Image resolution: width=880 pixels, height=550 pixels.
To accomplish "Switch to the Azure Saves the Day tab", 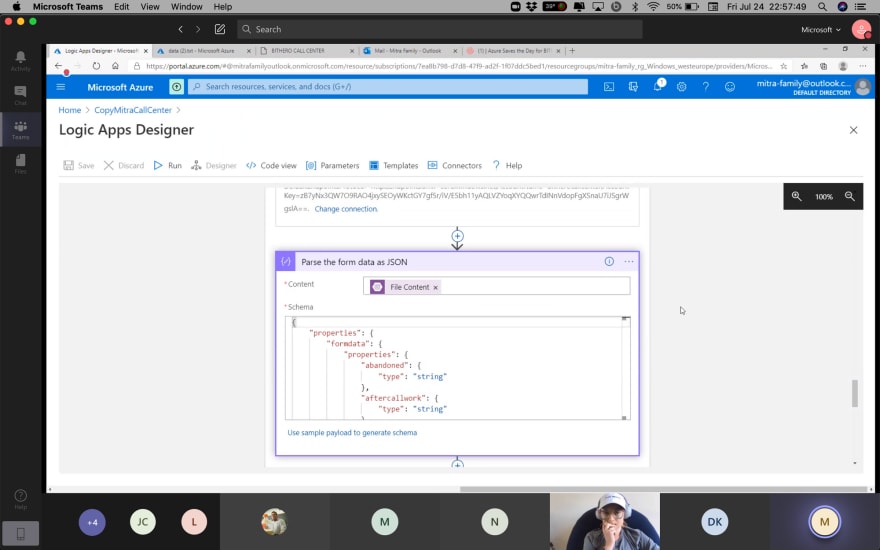I will point(514,51).
